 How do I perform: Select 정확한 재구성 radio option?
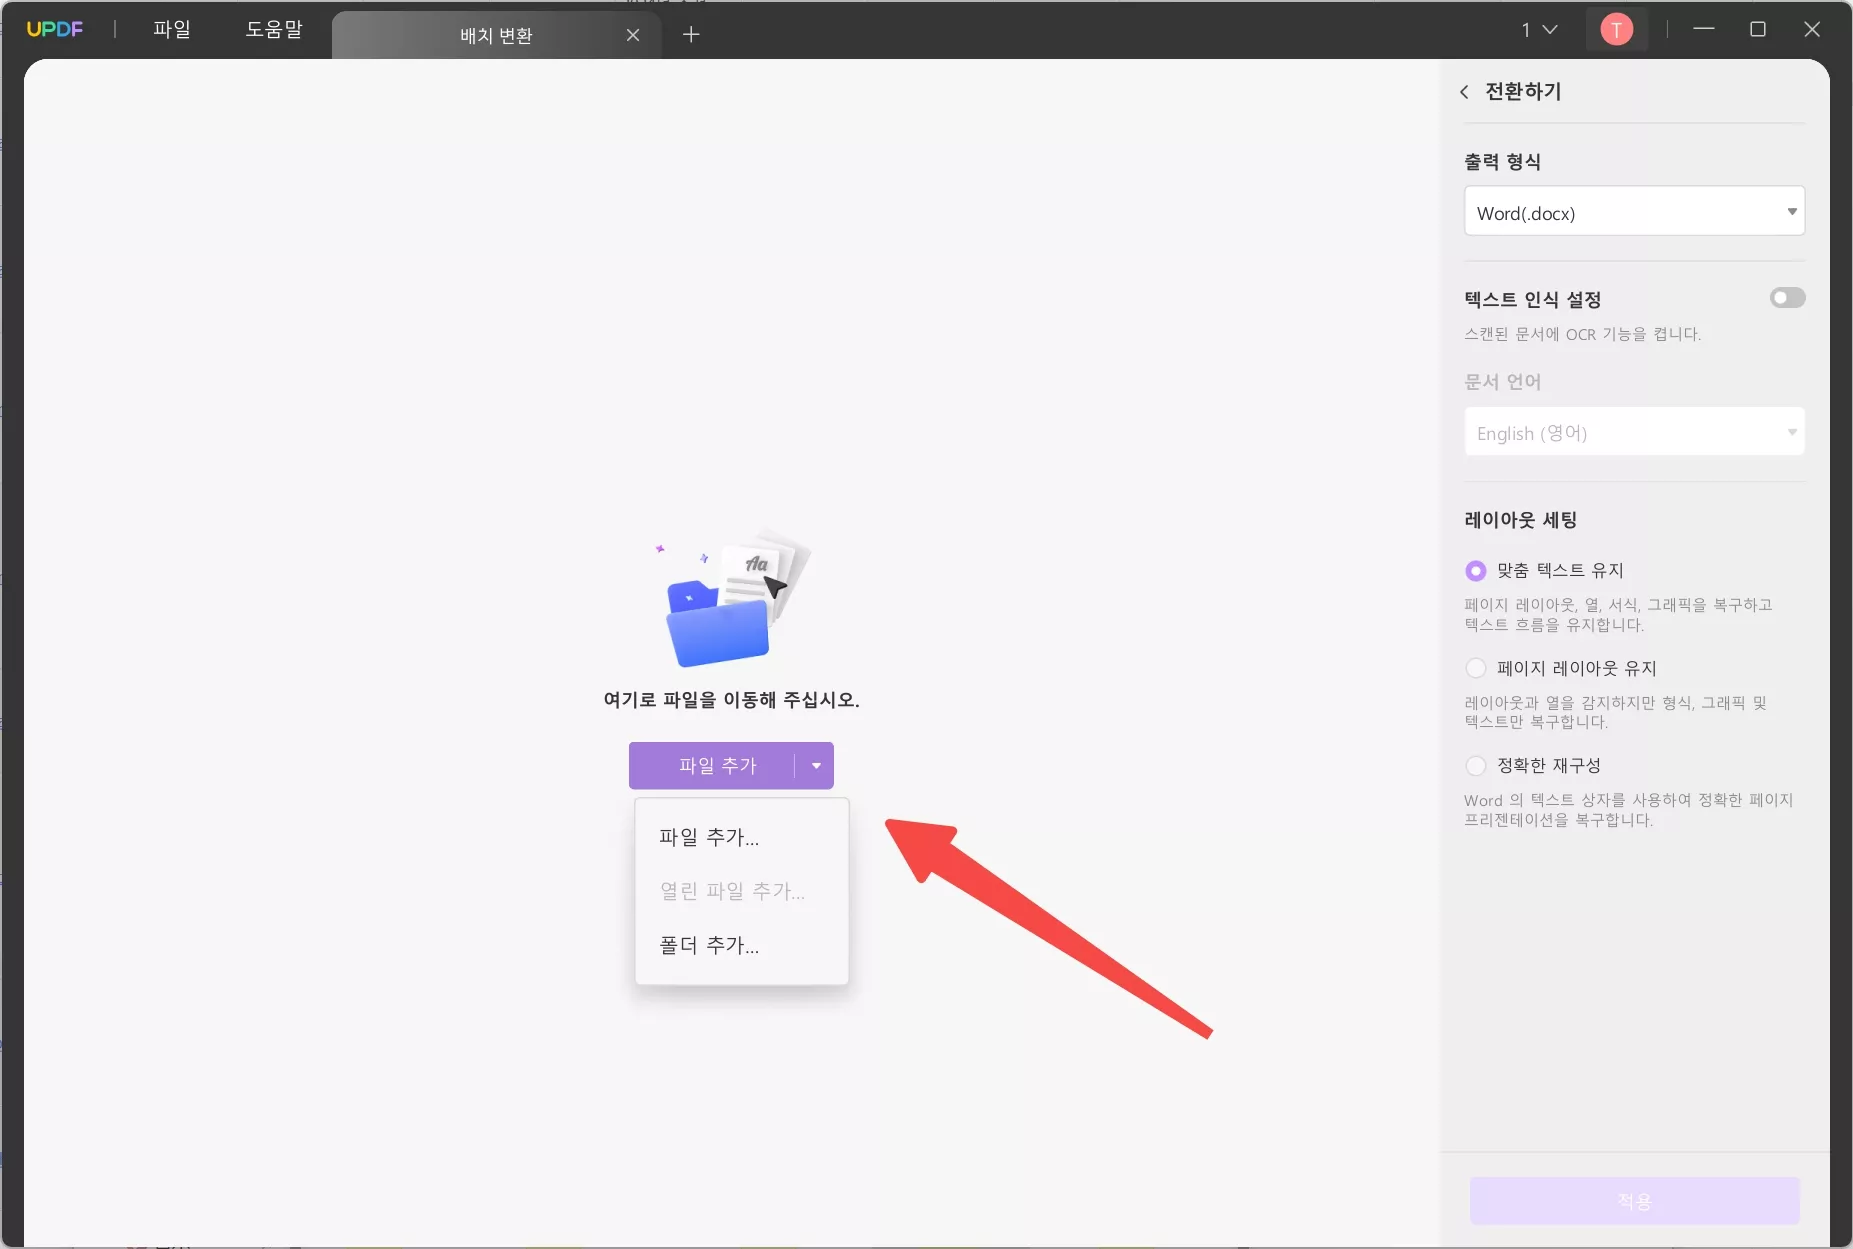click(x=1476, y=766)
